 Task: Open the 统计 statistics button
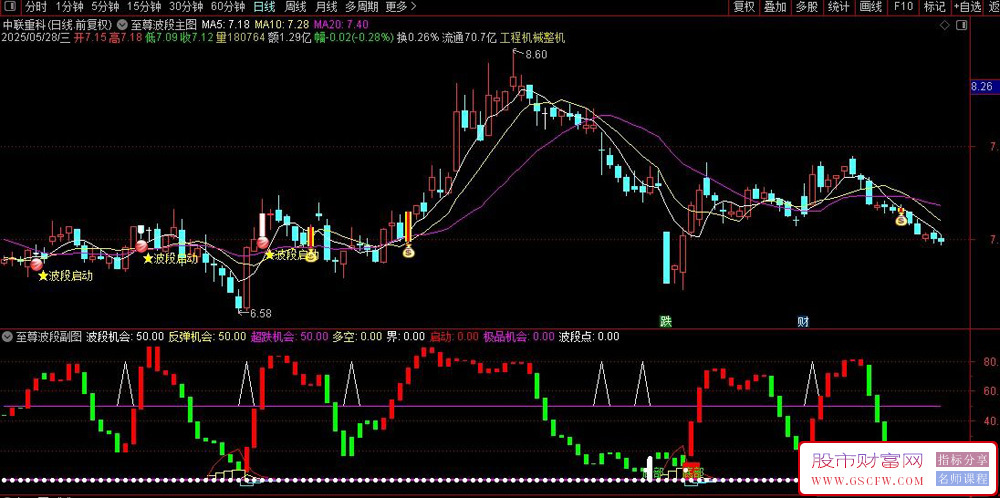tap(839, 7)
